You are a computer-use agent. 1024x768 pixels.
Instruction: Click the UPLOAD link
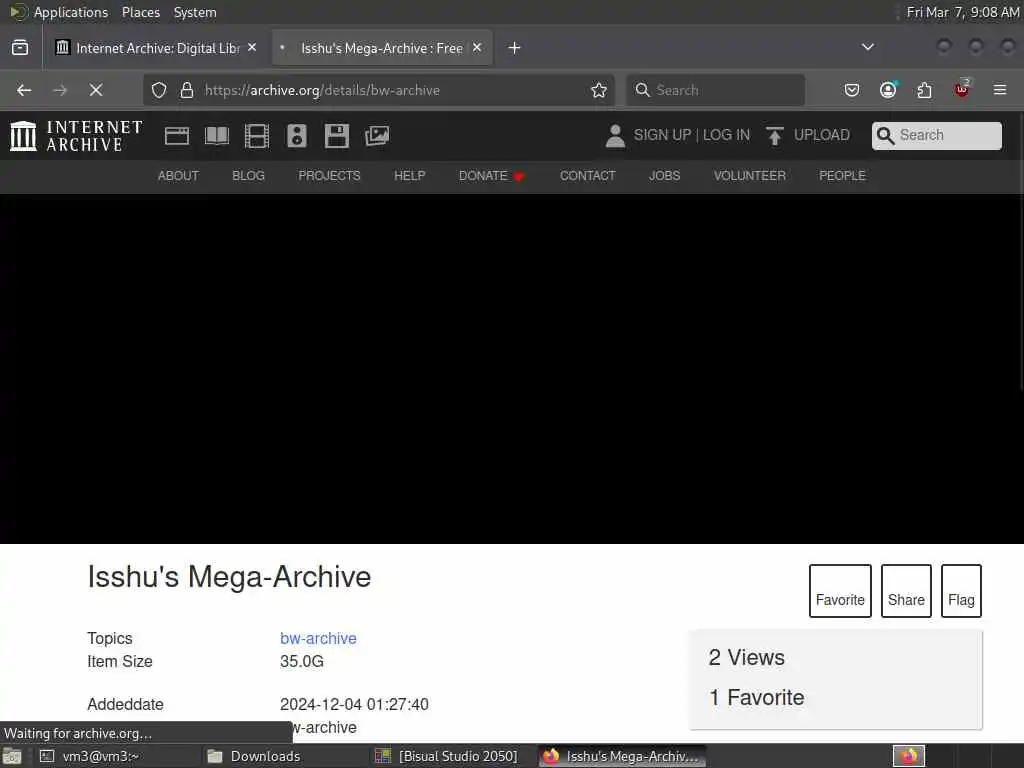(822, 135)
